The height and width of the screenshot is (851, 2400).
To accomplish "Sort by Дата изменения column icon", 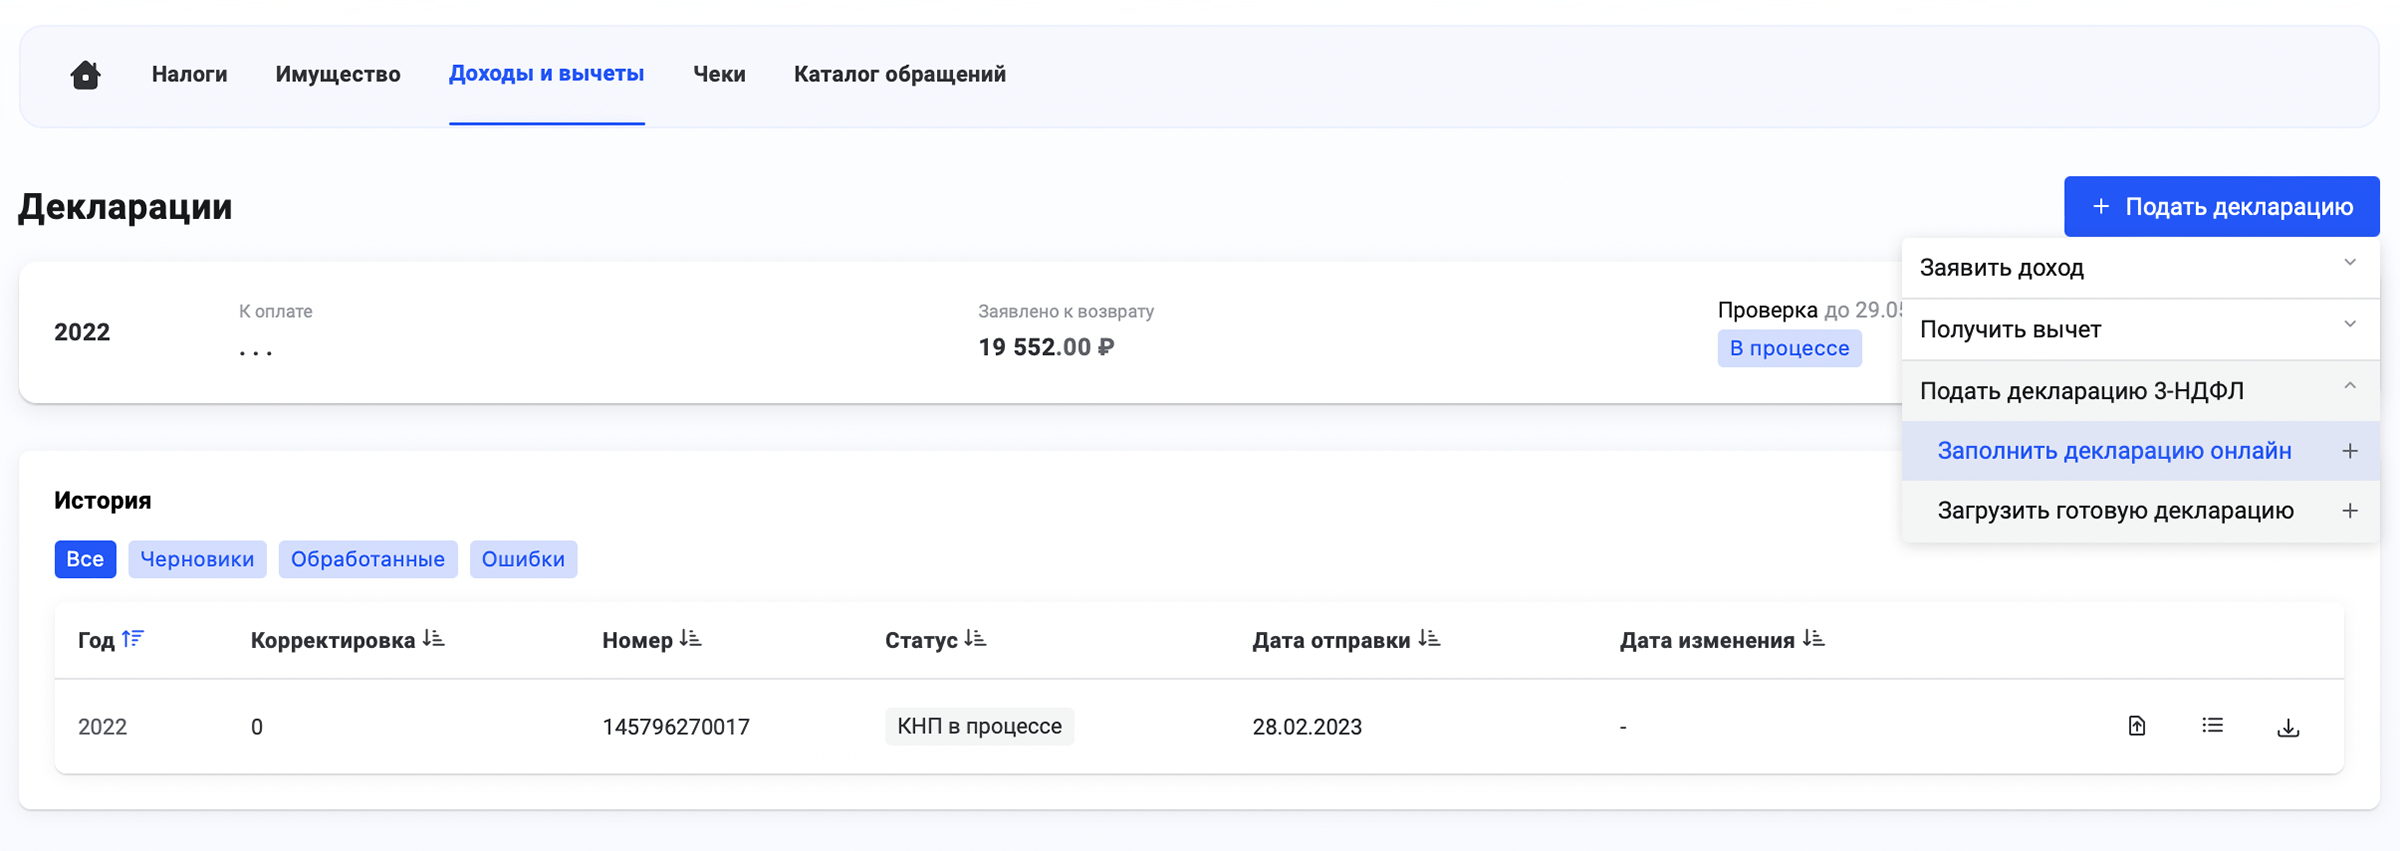I will pyautogui.click(x=1813, y=639).
